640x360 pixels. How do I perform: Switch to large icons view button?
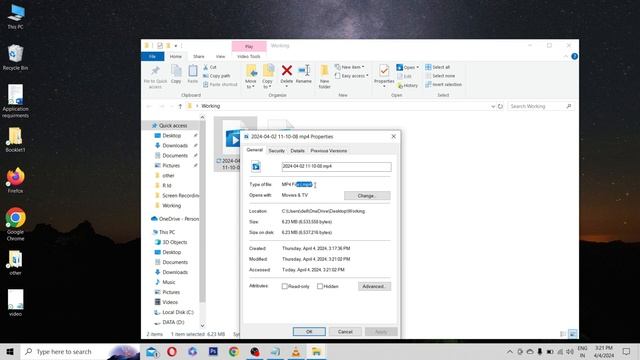[x=573, y=334]
